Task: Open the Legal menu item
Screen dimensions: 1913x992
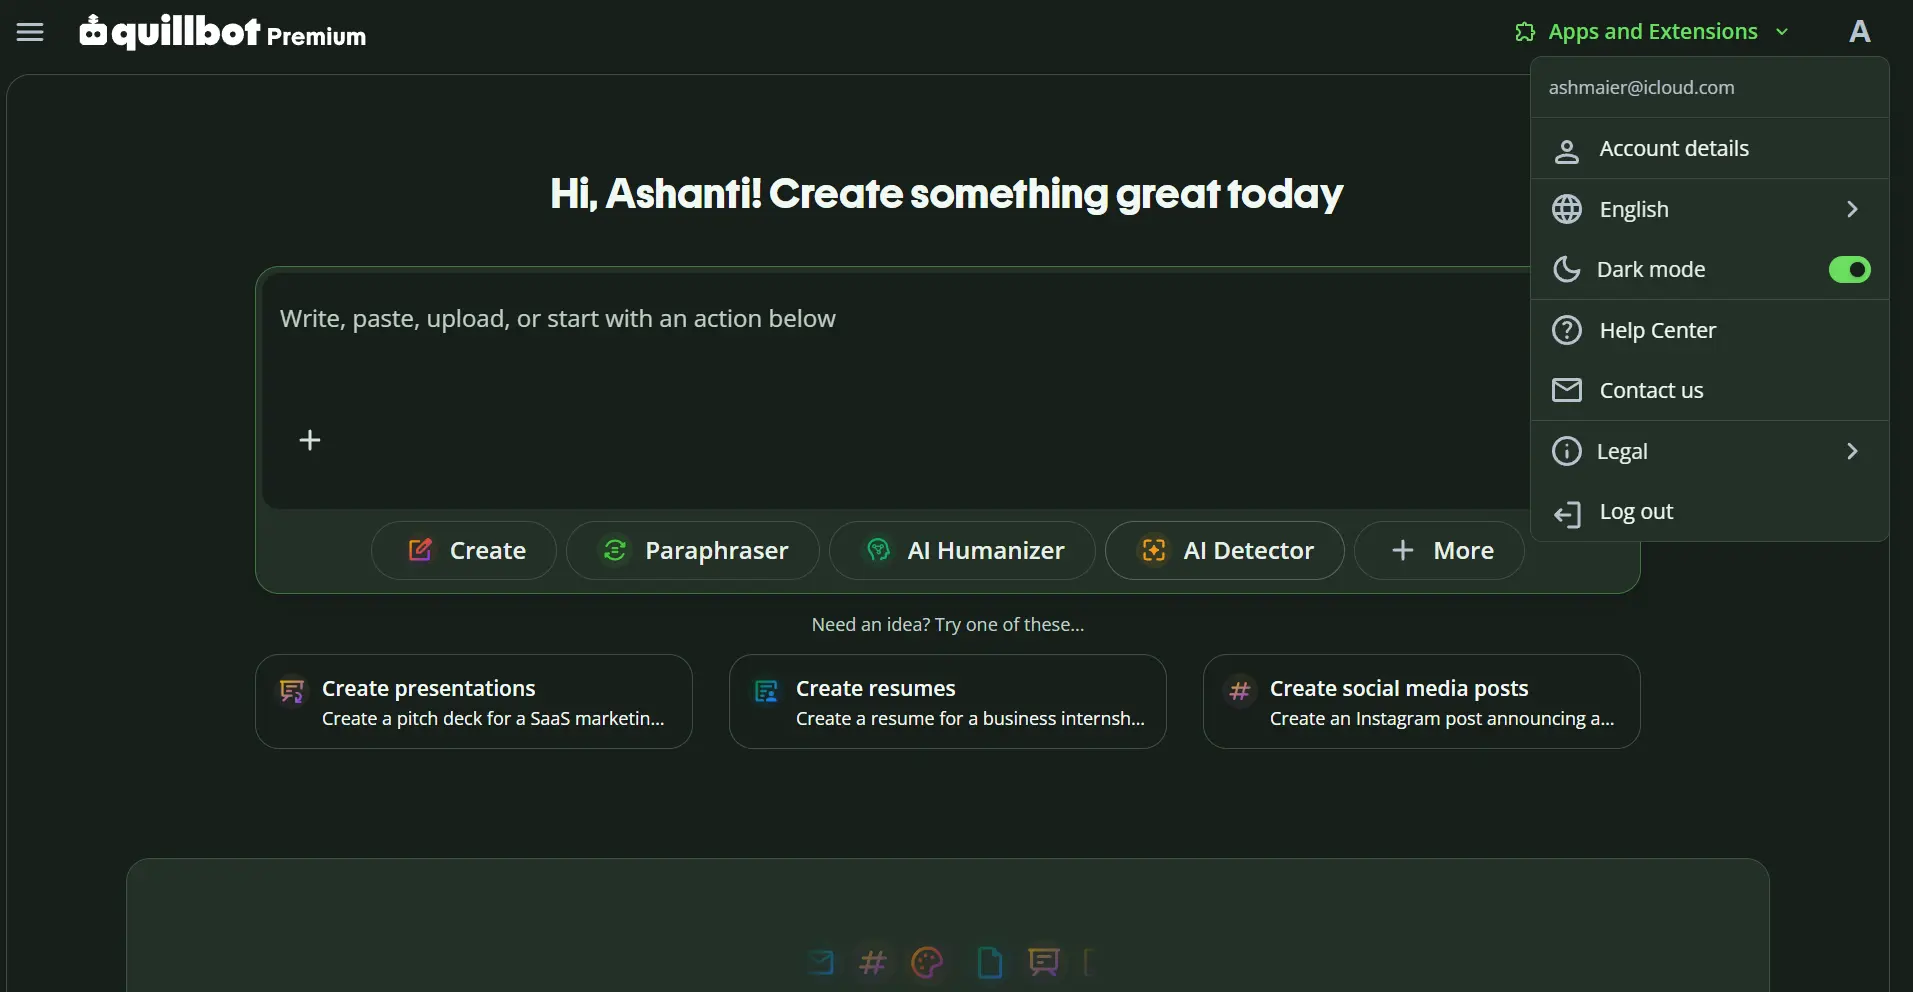Action: (1710, 451)
